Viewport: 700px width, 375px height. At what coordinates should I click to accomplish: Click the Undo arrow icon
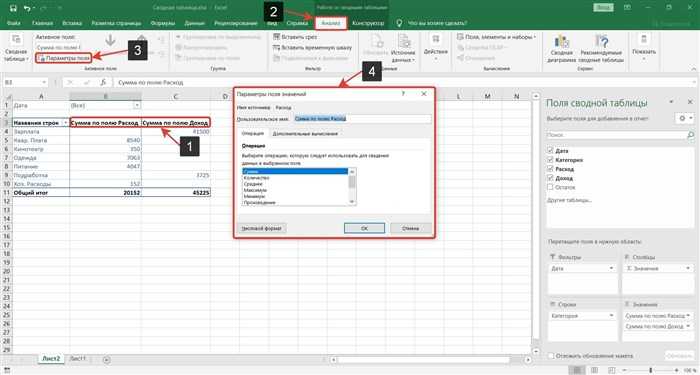(x=27, y=8)
